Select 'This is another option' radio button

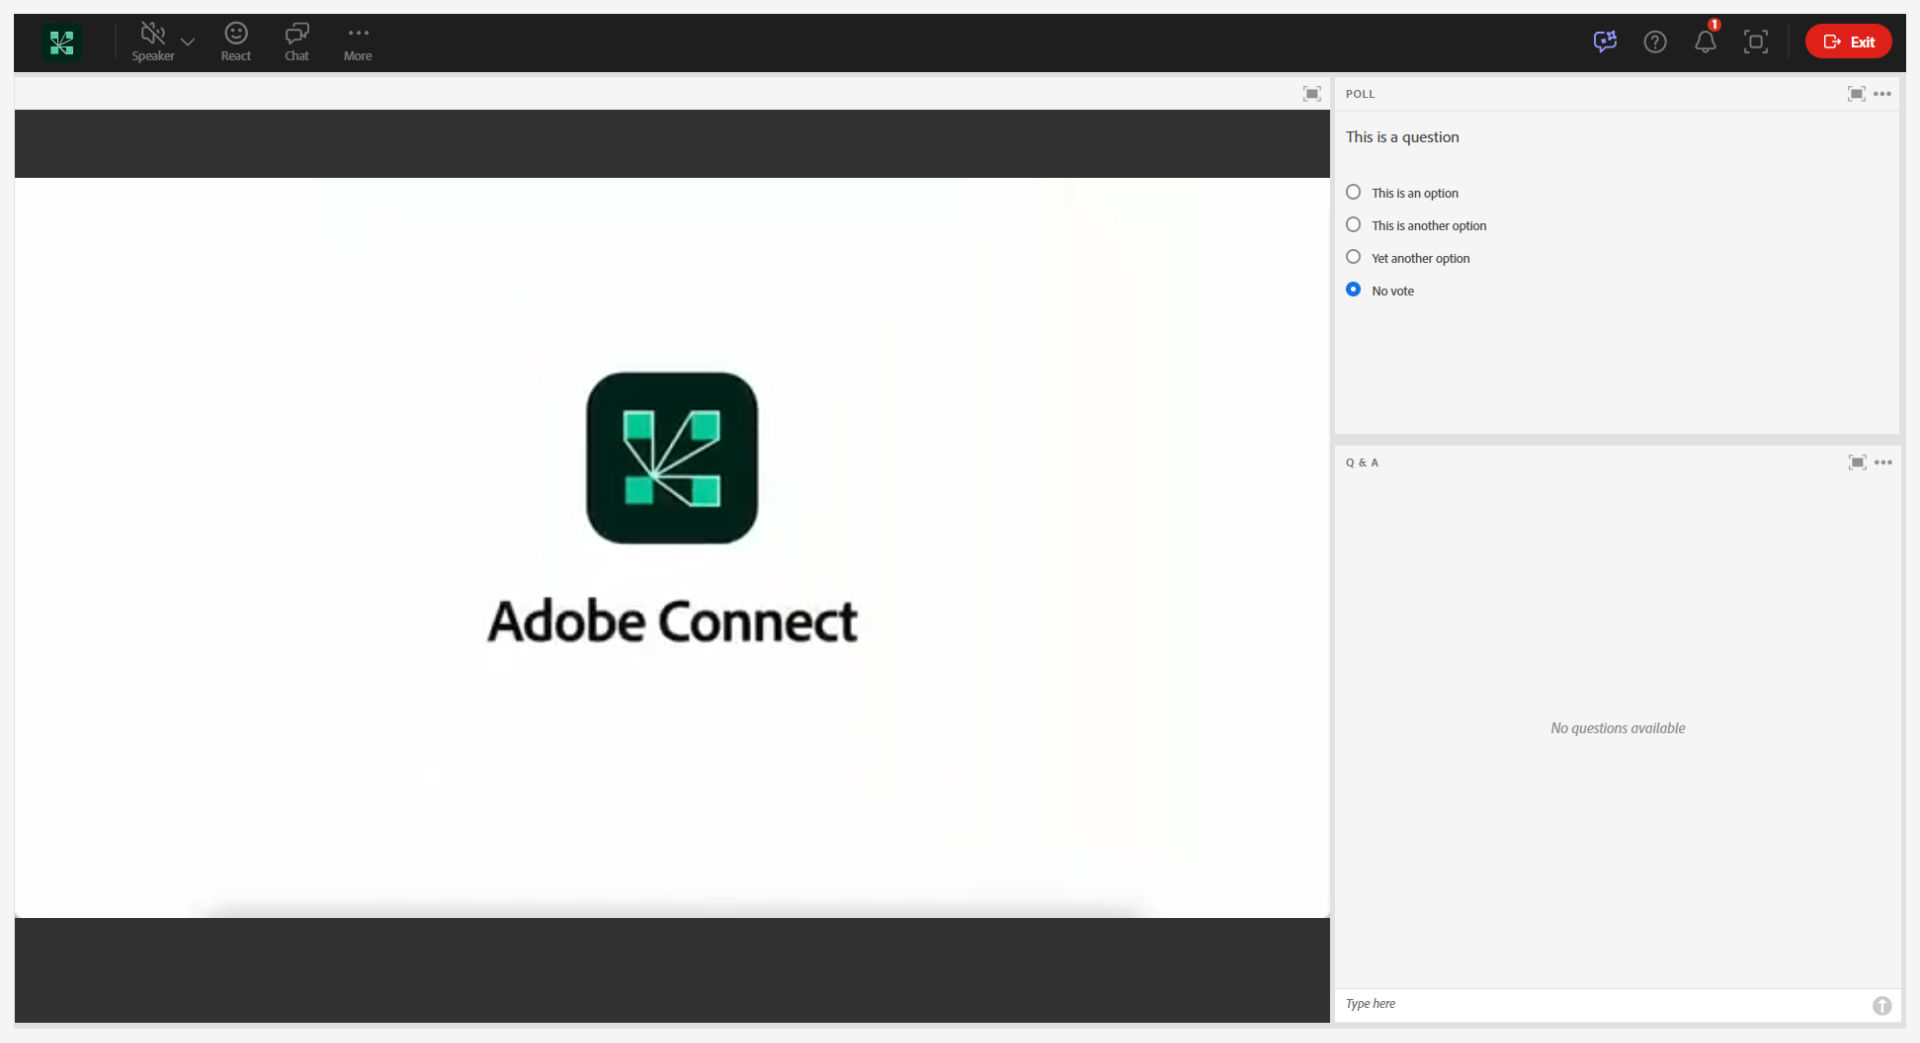point(1353,225)
